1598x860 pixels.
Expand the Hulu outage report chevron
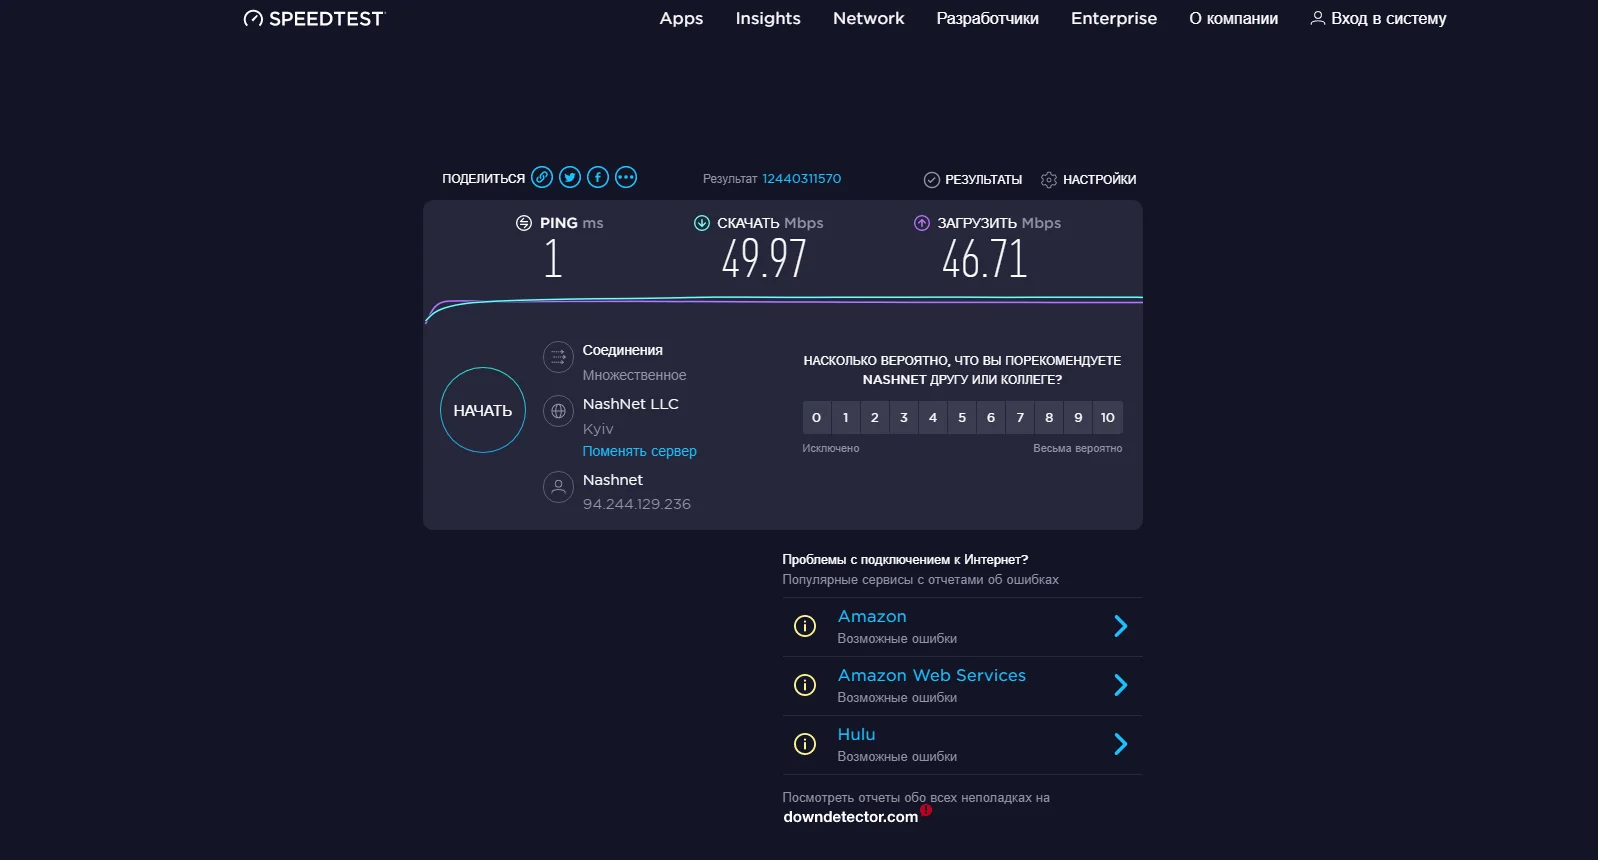(x=1121, y=744)
